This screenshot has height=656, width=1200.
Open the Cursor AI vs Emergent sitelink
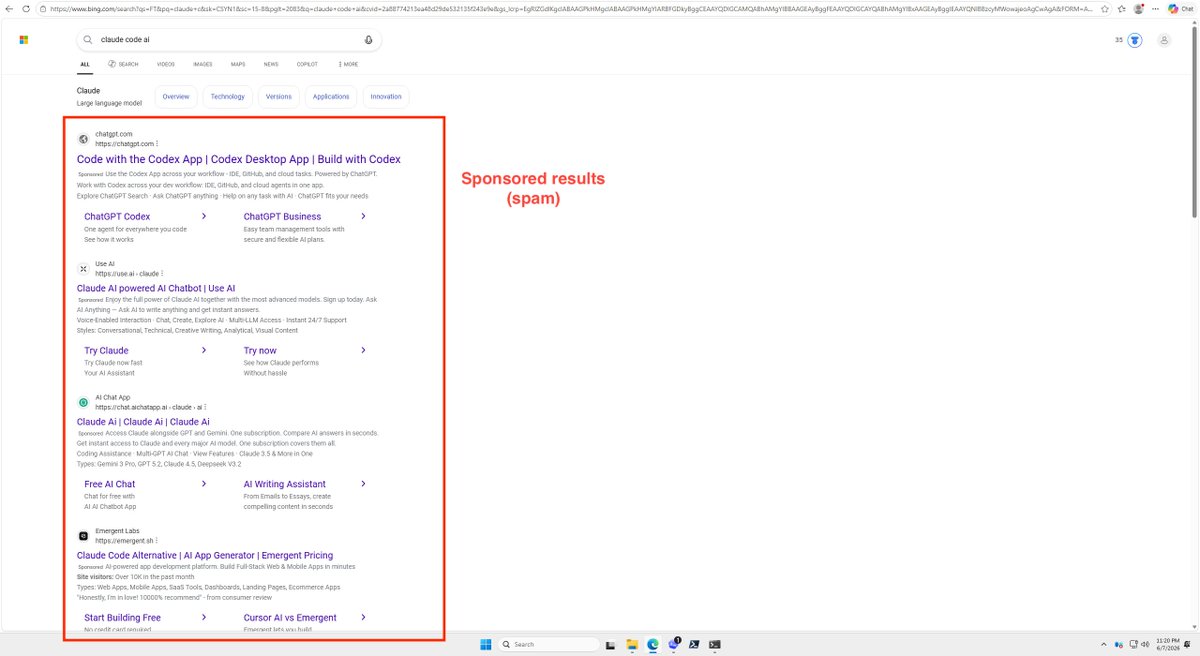tap(290, 617)
